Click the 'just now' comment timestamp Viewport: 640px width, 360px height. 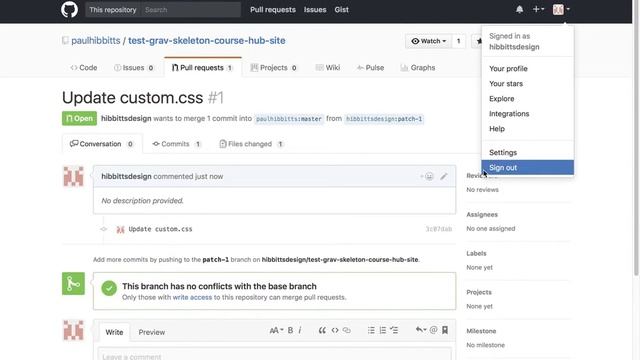[209, 176]
